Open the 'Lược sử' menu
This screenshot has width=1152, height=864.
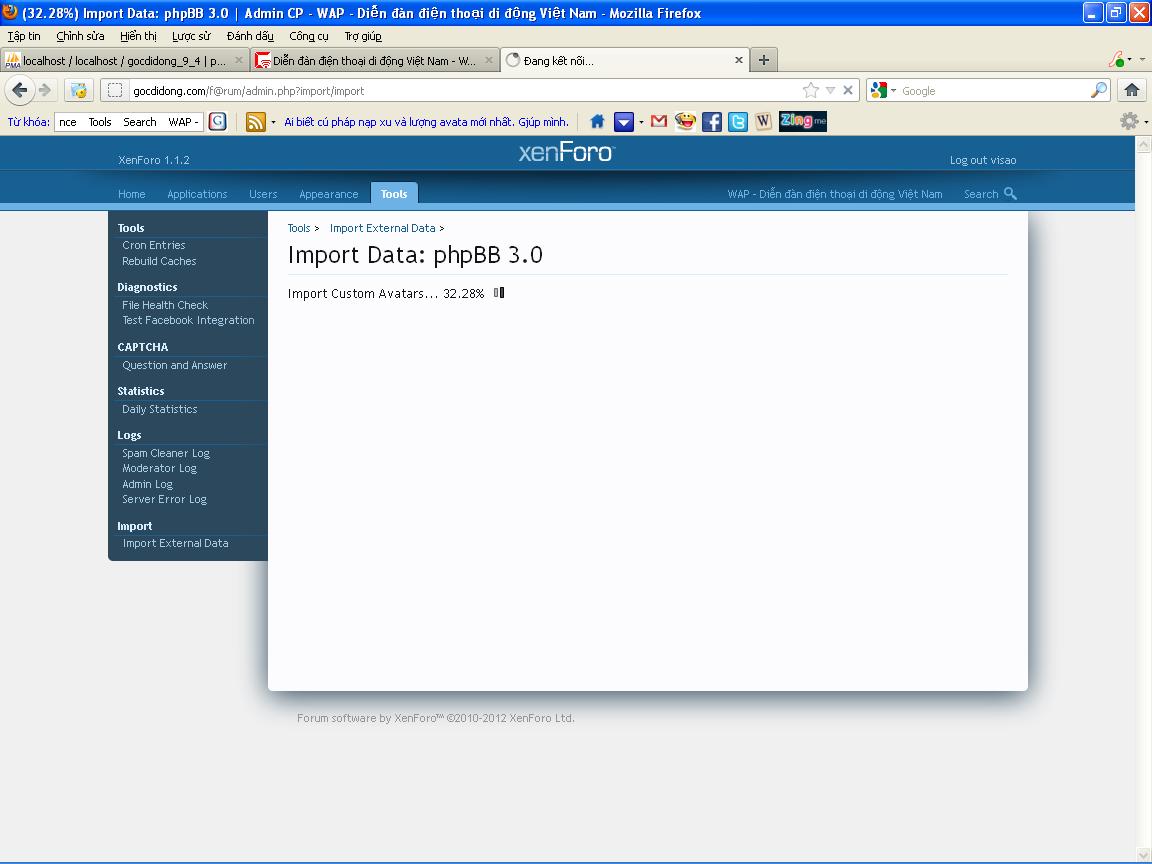pyautogui.click(x=191, y=36)
